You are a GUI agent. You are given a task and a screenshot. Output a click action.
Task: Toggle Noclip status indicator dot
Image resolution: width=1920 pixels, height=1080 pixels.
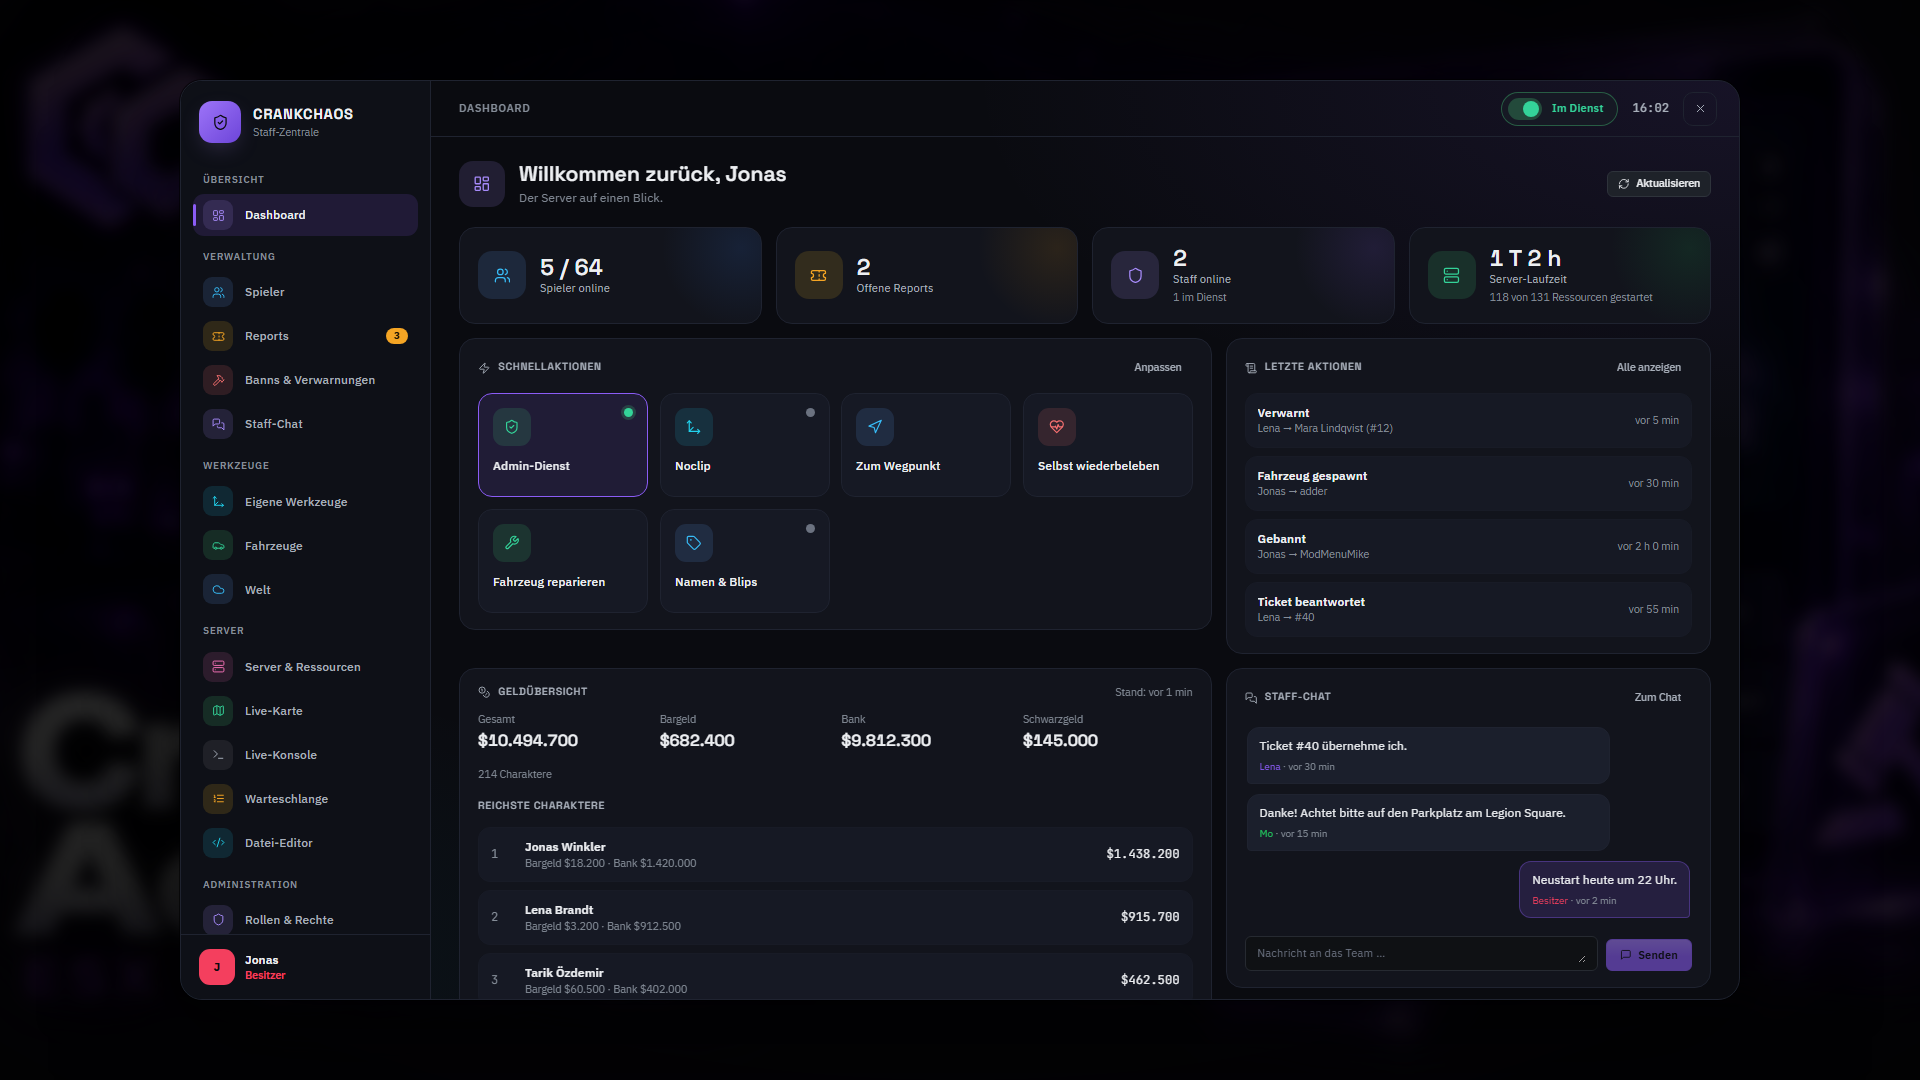[x=810, y=413]
